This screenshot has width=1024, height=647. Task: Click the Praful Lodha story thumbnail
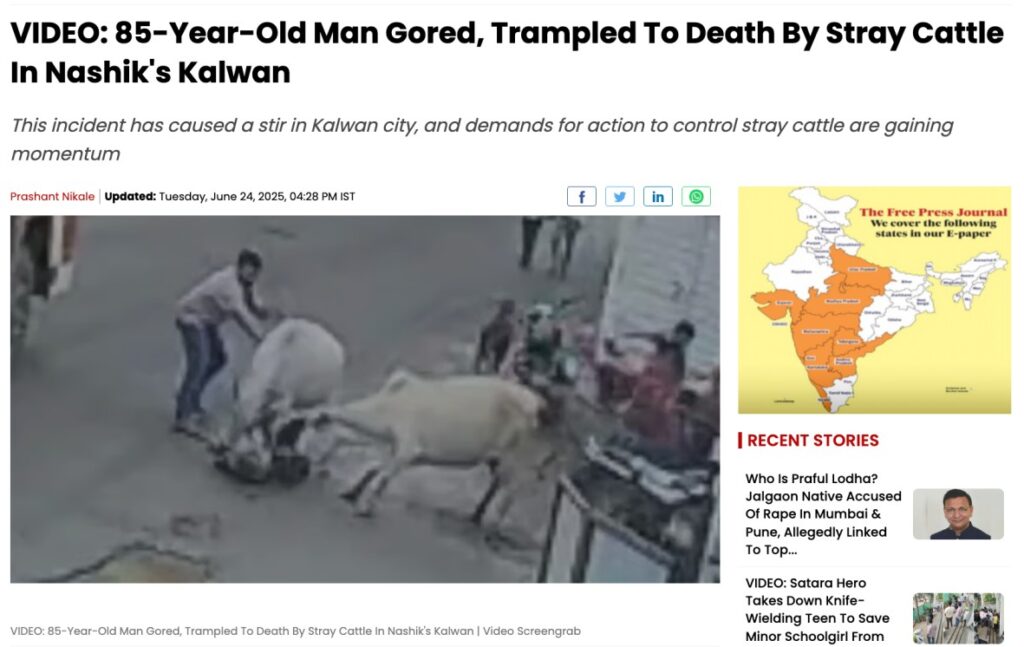958,514
